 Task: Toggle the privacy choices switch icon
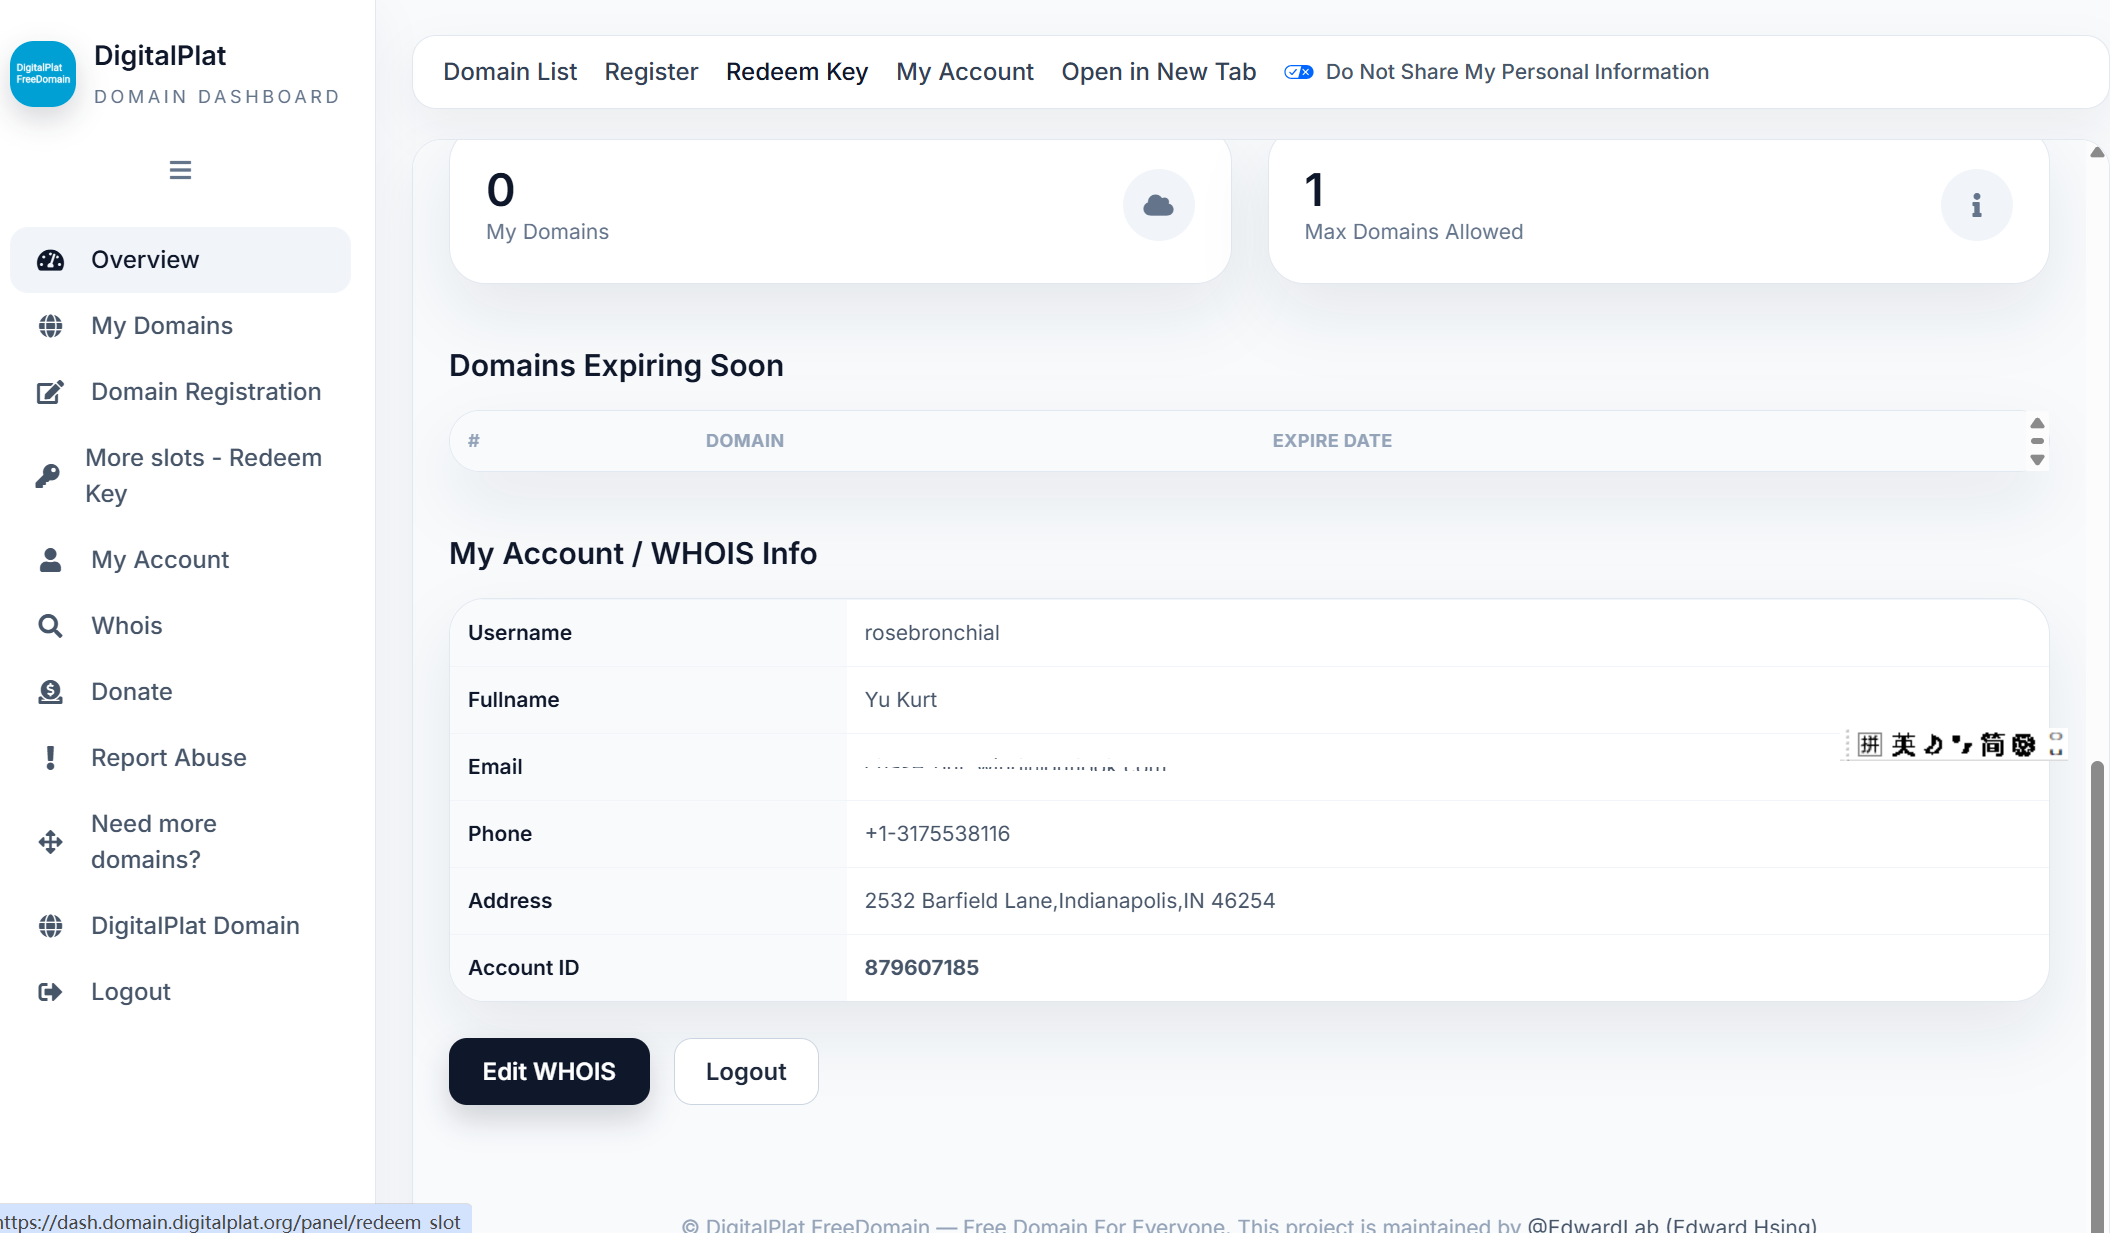[x=1298, y=72]
